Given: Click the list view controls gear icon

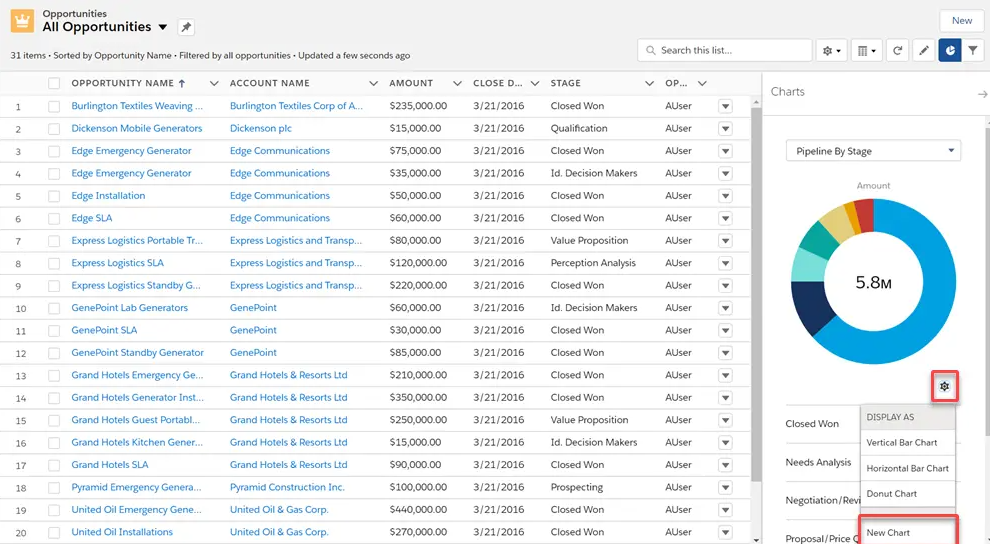Looking at the screenshot, I should point(831,50).
